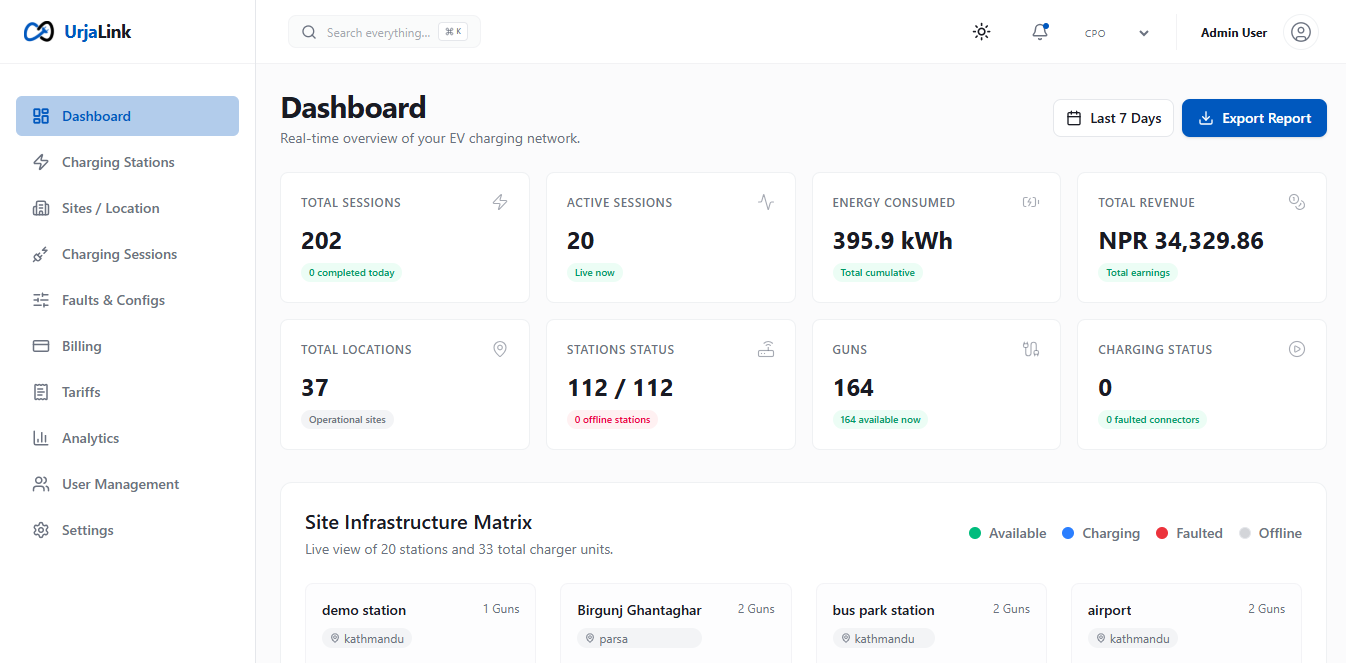Click the Analytics bar chart icon
This screenshot has width=1346, height=663.
[x=41, y=438]
